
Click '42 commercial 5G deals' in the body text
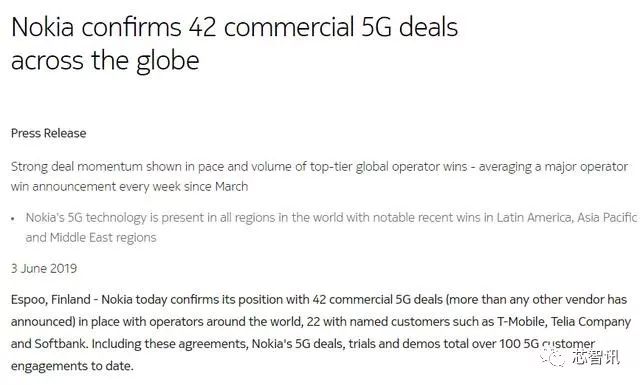378,300
